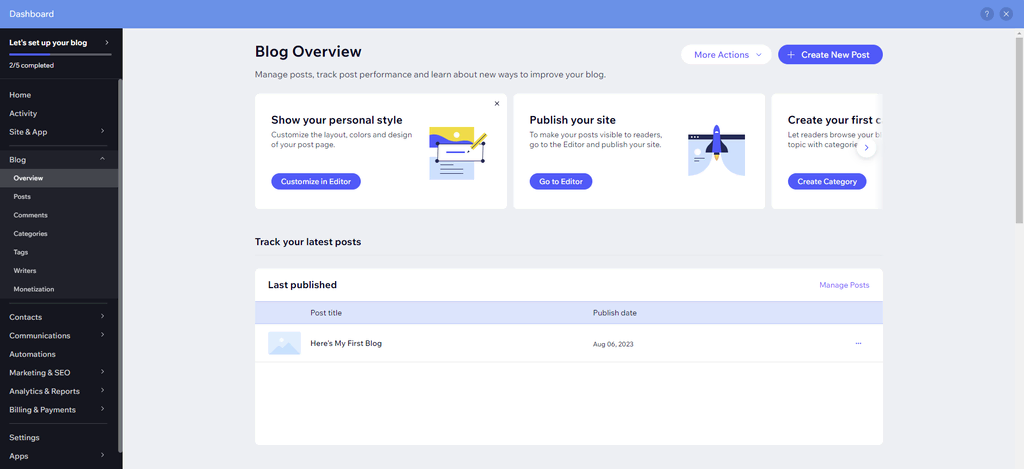The height and width of the screenshot is (469, 1024).
Task: Open Posts in the Blog menu
Action: pyautogui.click(x=22, y=197)
